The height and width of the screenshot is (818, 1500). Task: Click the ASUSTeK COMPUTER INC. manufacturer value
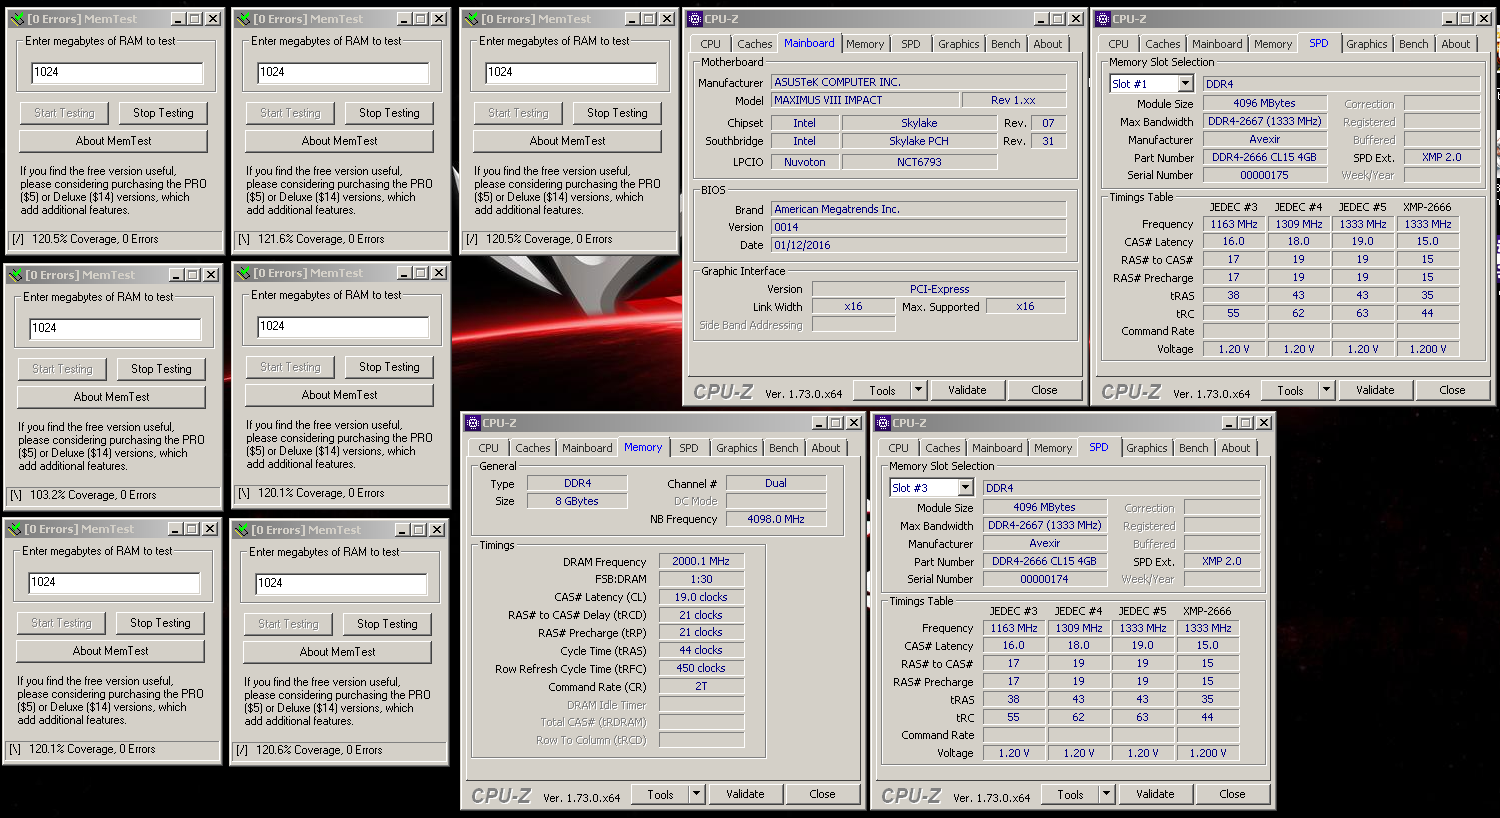(919, 82)
